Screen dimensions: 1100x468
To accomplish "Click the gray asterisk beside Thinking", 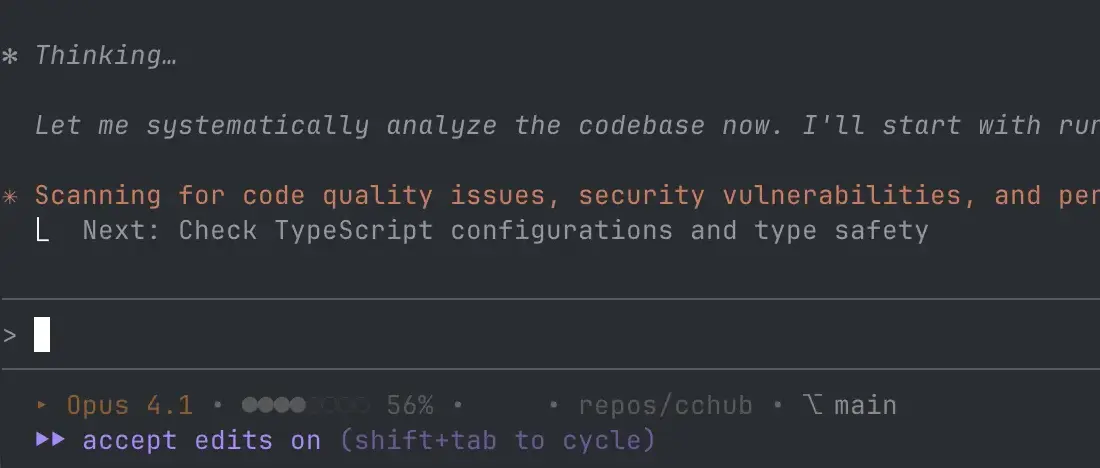I will pyautogui.click(x=9, y=56).
